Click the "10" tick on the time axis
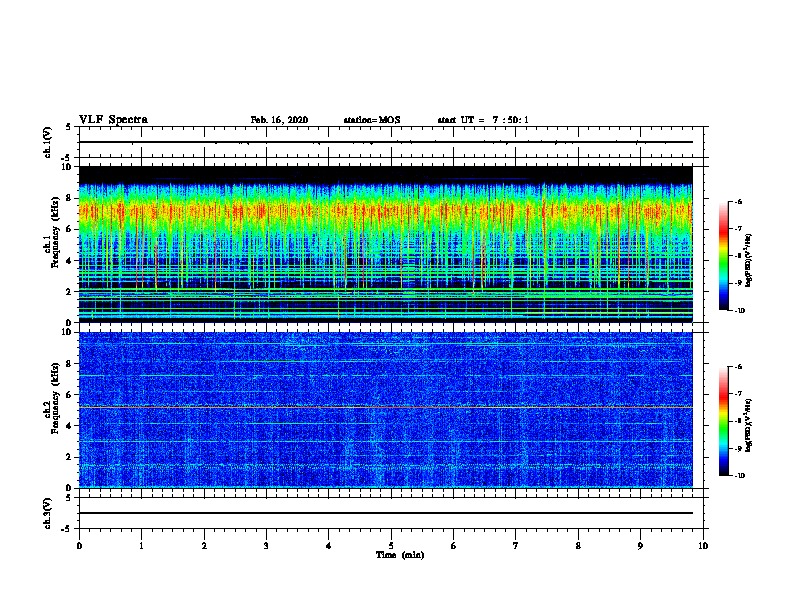The image size is (792, 612). coord(703,545)
